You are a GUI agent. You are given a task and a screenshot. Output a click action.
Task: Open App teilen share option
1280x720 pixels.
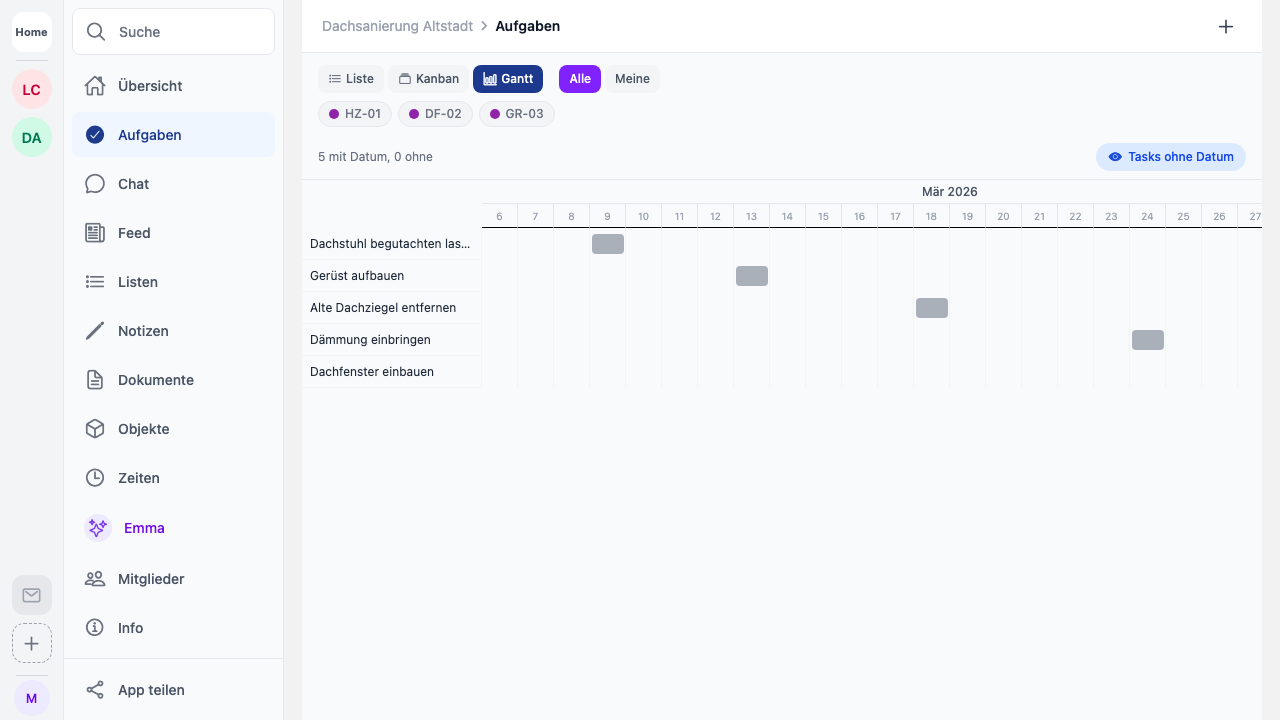click(x=150, y=690)
